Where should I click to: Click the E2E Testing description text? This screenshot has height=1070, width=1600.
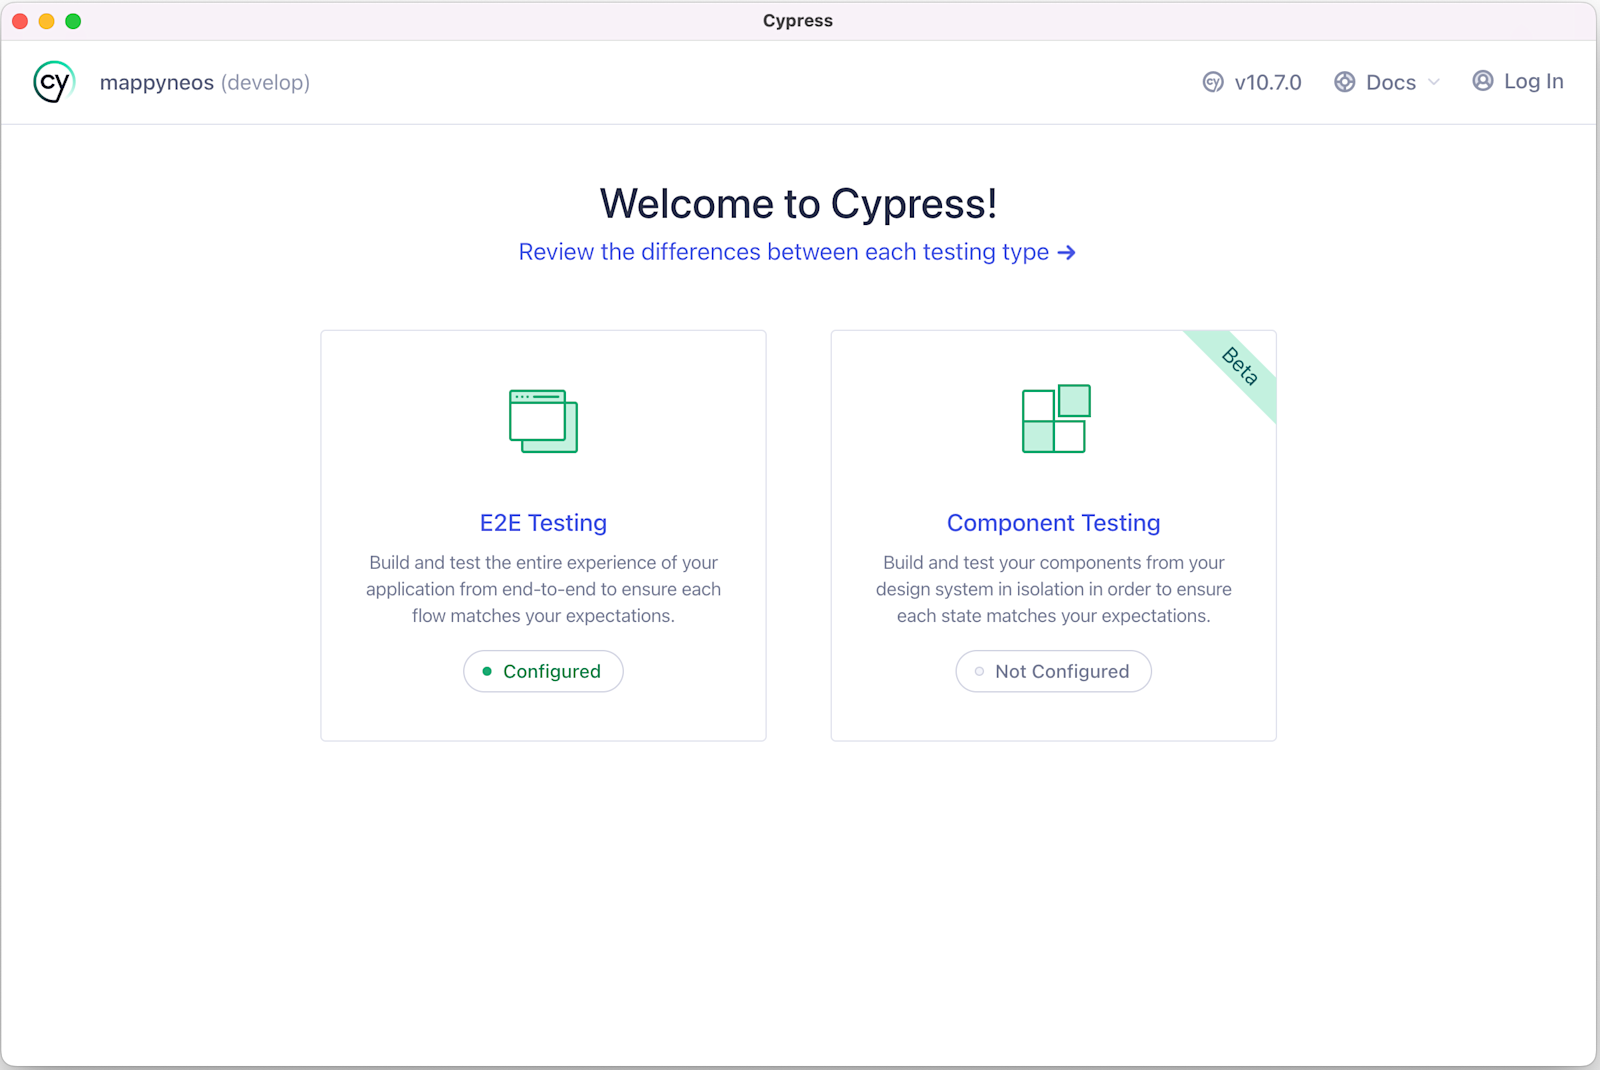[x=543, y=589]
